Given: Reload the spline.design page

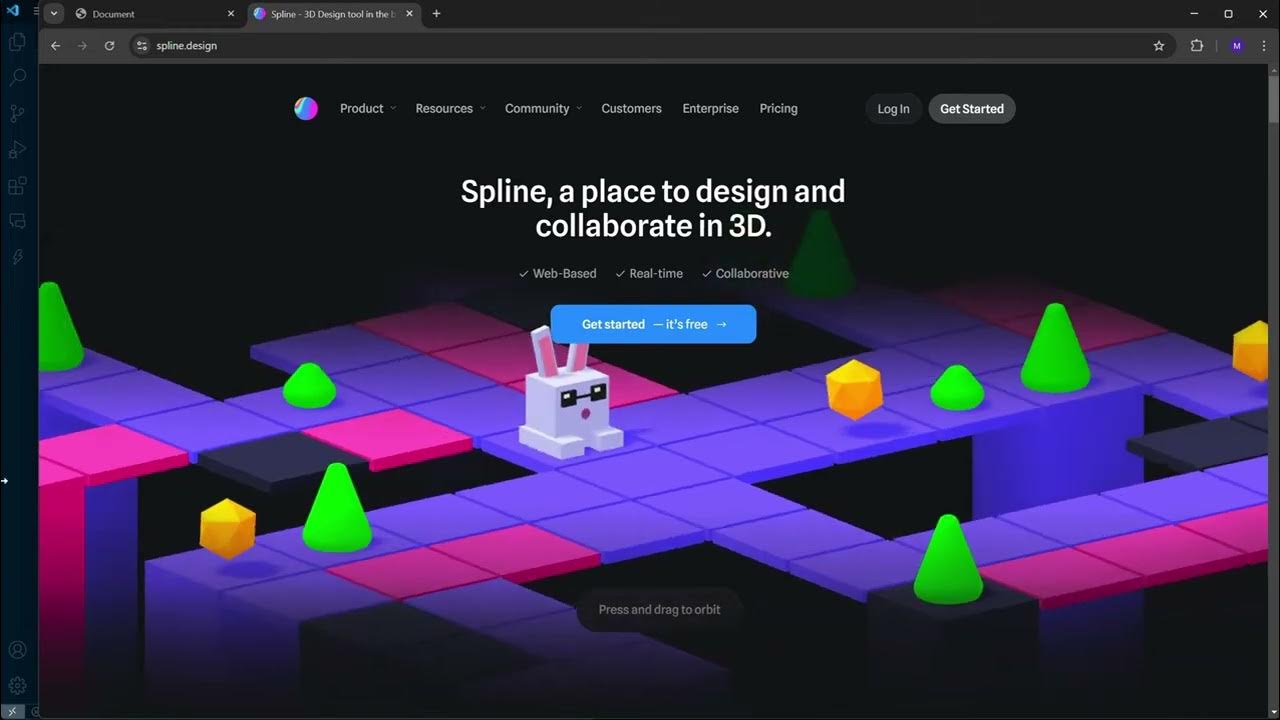Looking at the screenshot, I should coord(109,46).
